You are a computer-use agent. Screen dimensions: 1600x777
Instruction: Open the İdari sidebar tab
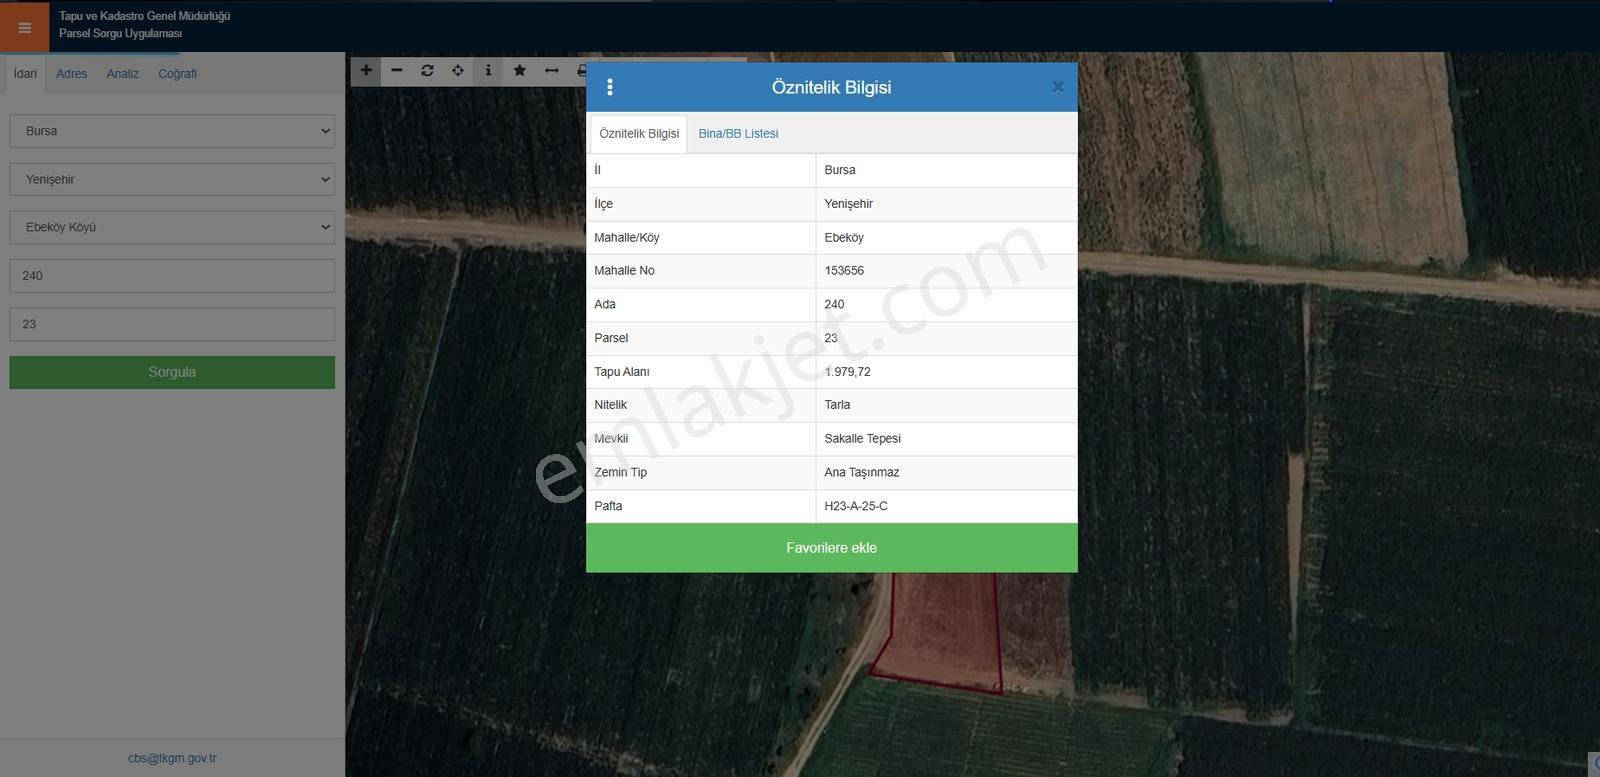point(25,74)
